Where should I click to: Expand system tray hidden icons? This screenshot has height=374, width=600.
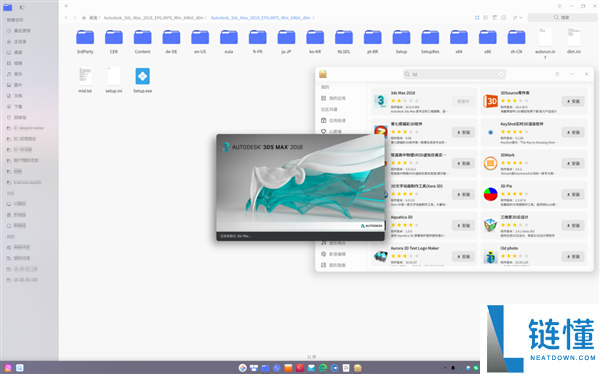[445, 368]
